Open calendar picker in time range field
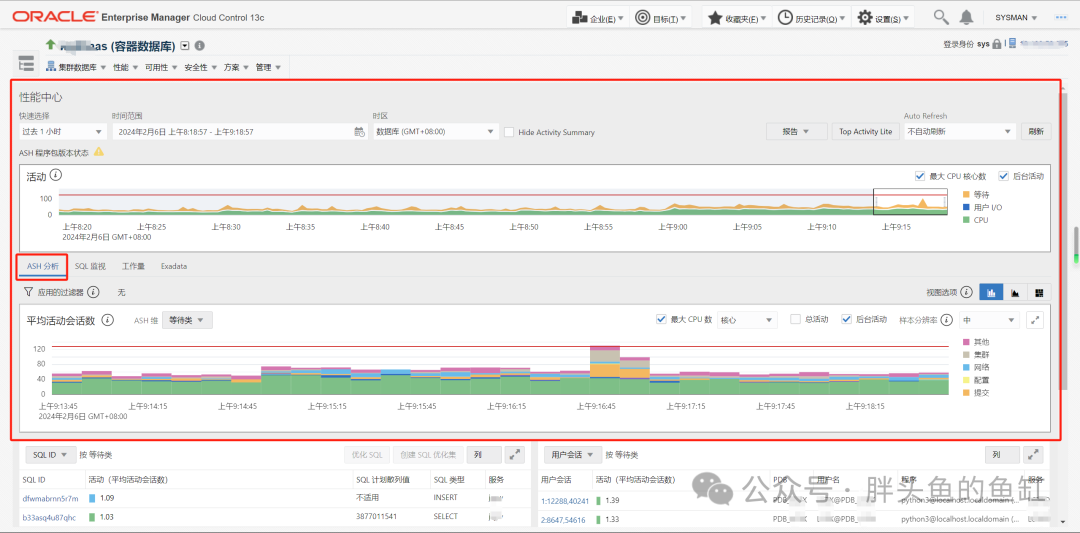 point(360,132)
